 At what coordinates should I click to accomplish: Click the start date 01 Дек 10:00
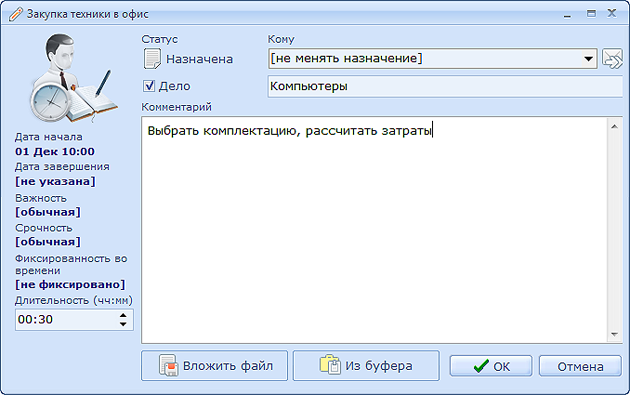tap(55, 151)
